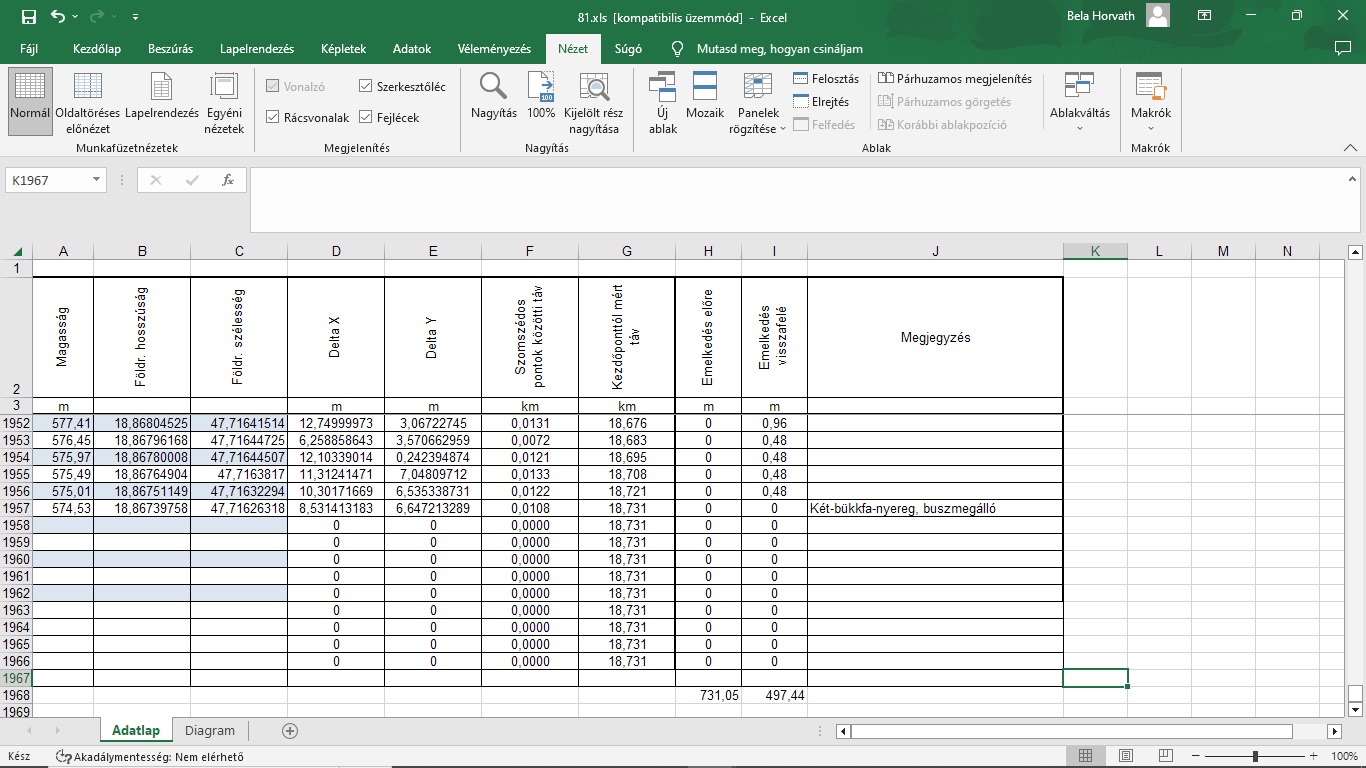This screenshot has width=1366, height=768.
Task: Add a new sheet with plus icon
Action: click(x=290, y=731)
